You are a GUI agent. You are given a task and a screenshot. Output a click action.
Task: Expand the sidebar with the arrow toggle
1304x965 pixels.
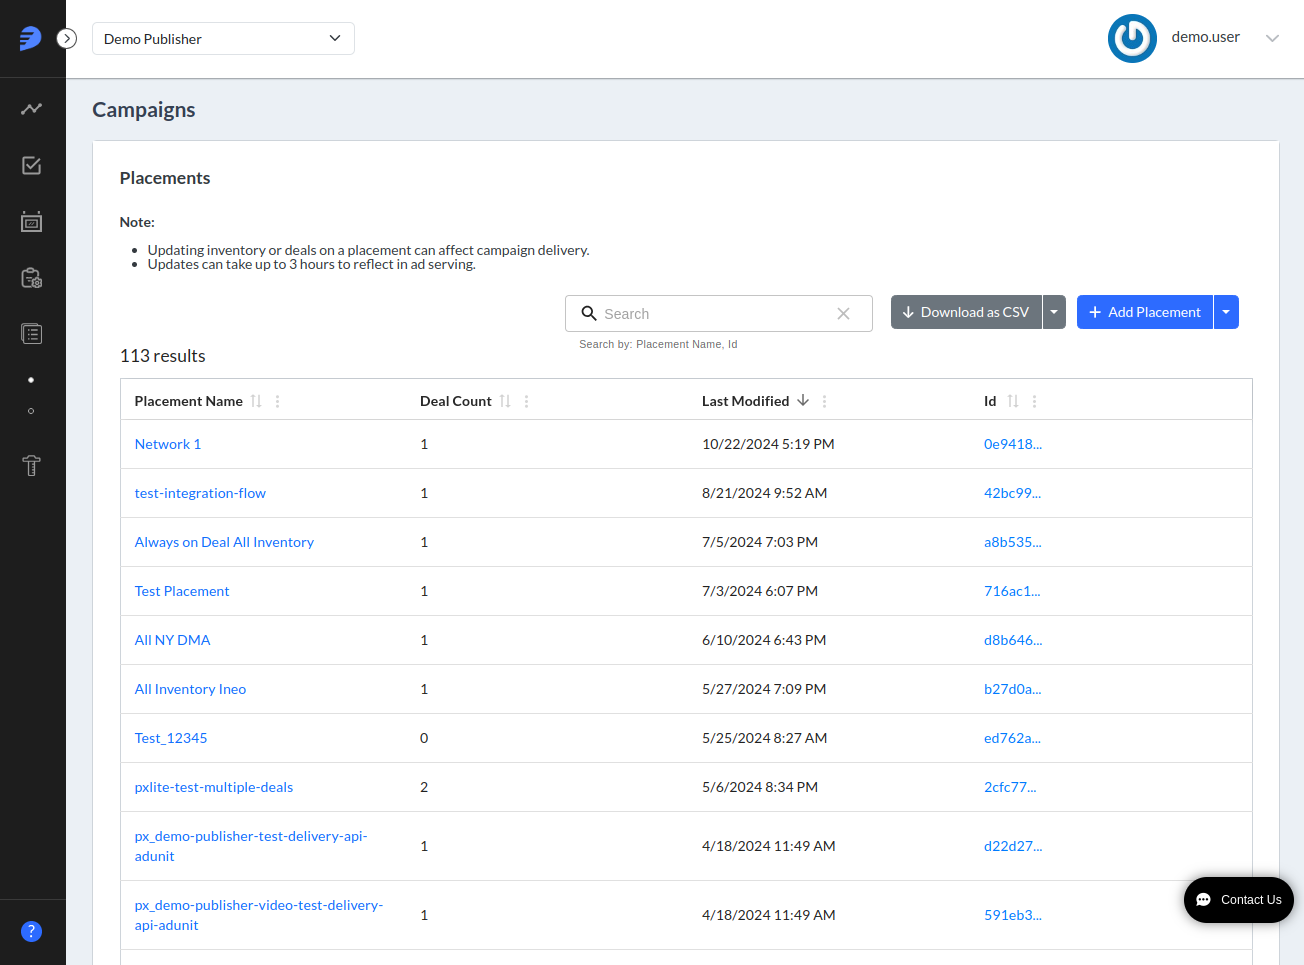click(67, 38)
